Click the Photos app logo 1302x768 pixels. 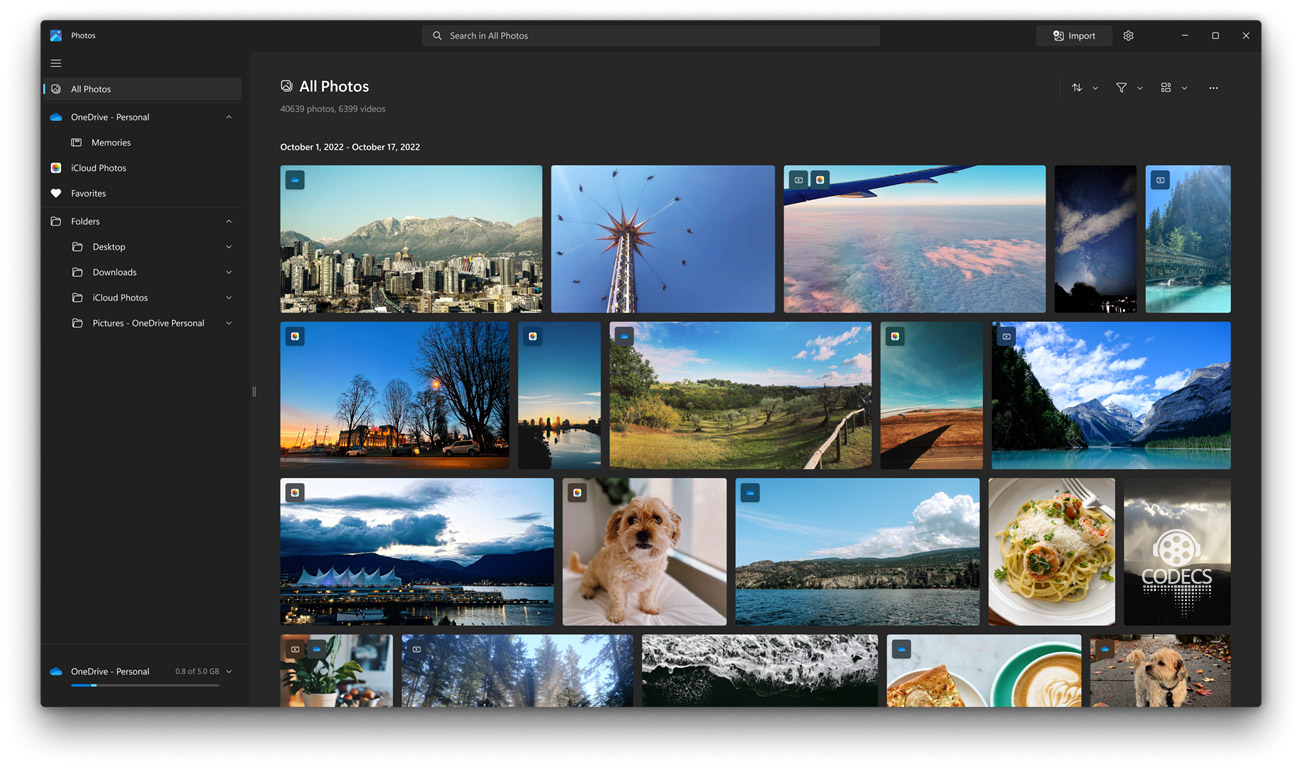56,35
